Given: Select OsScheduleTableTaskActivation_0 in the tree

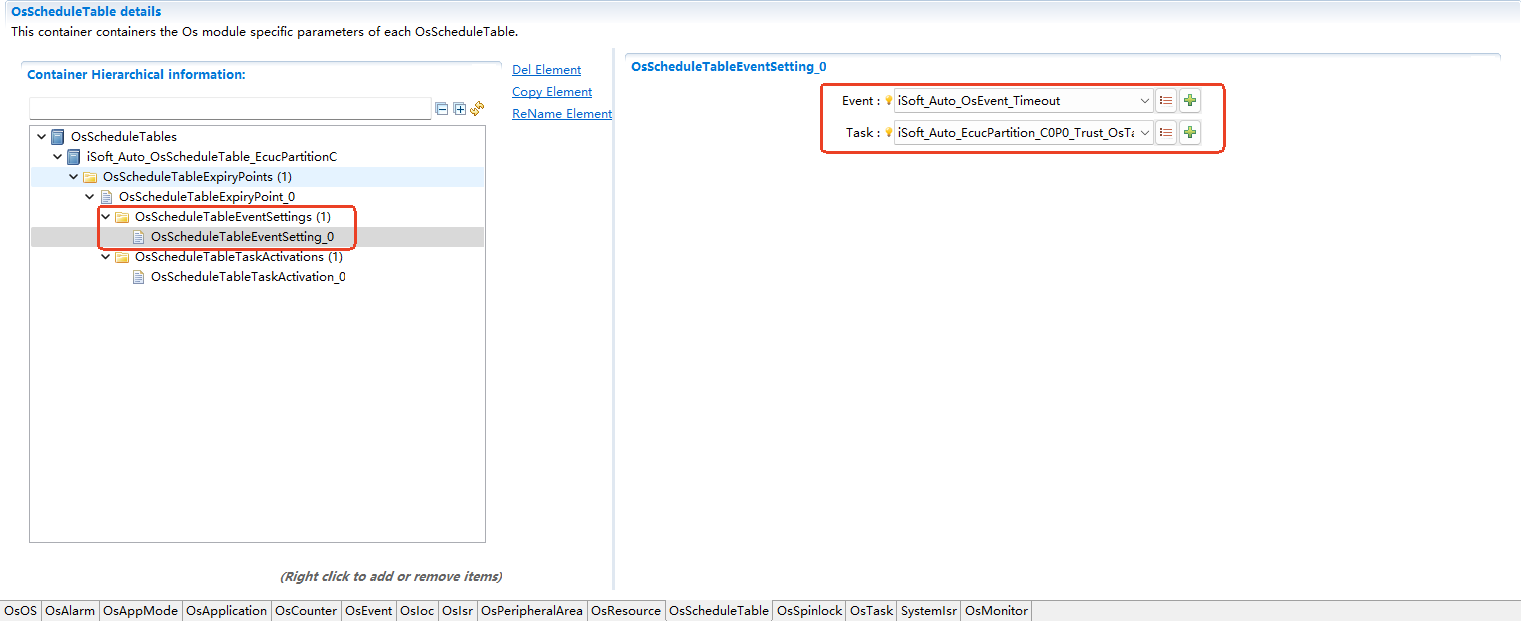Looking at the screenshot, I should pyautogui.click(x=248, y=277).
